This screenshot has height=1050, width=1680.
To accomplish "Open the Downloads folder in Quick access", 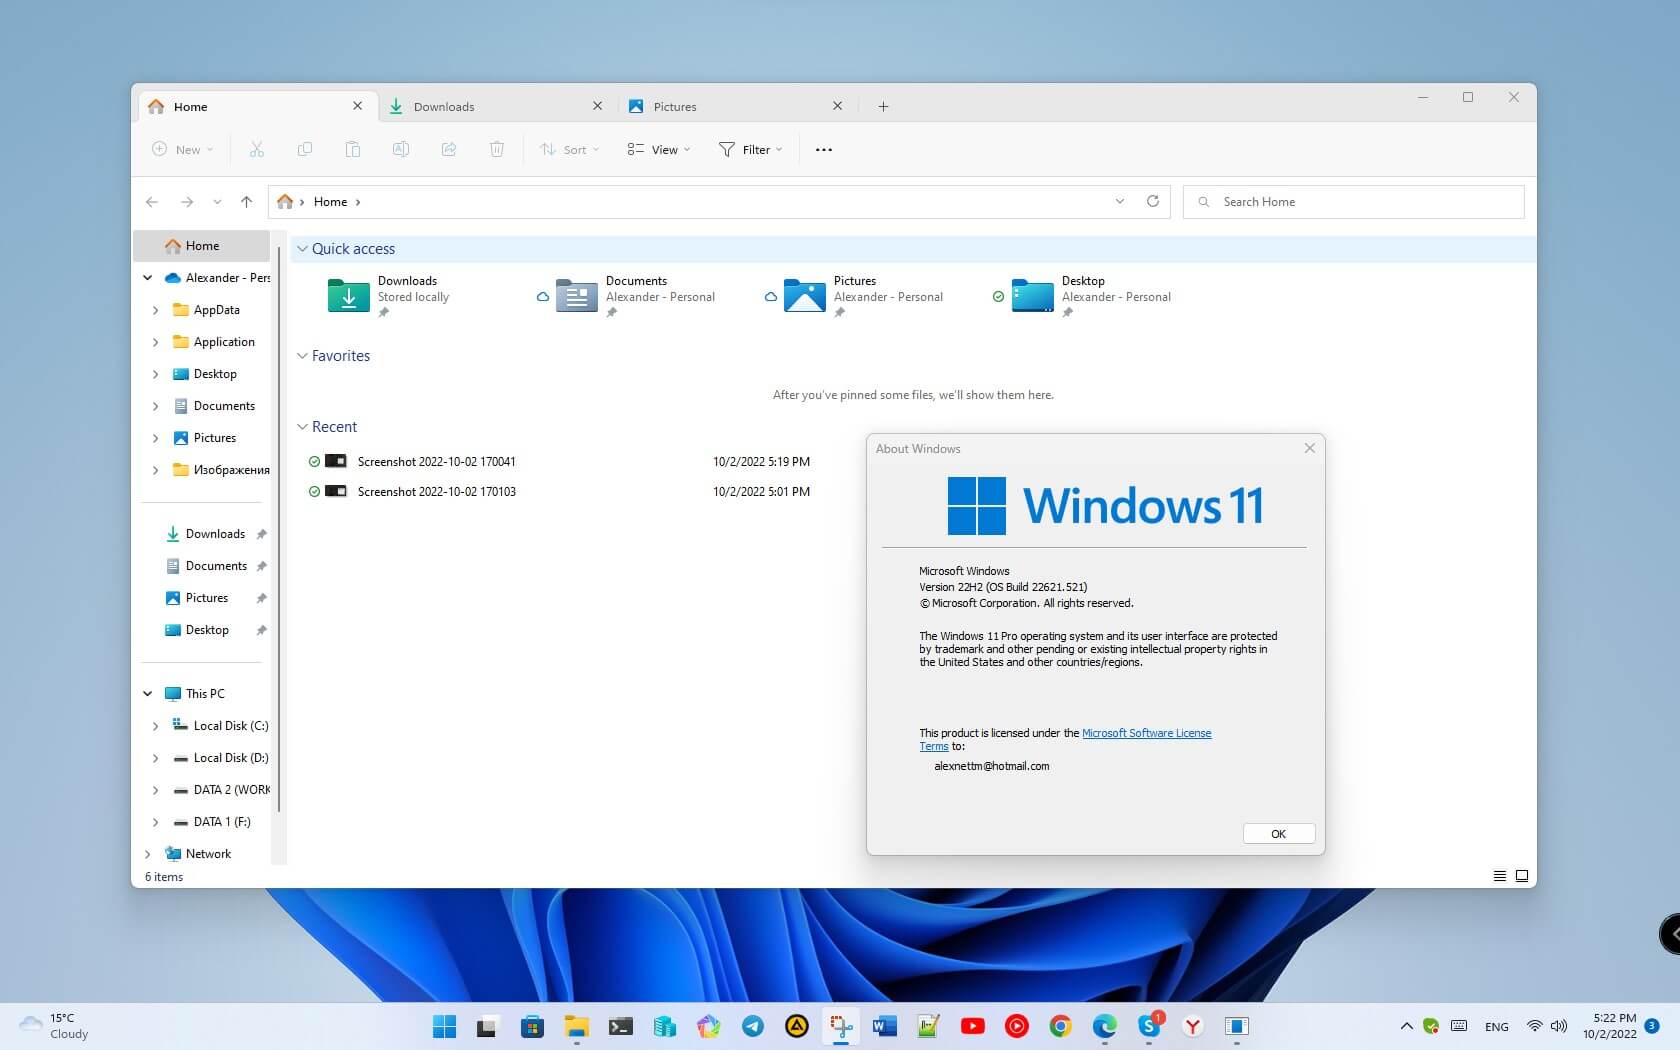I will (390, 296).
